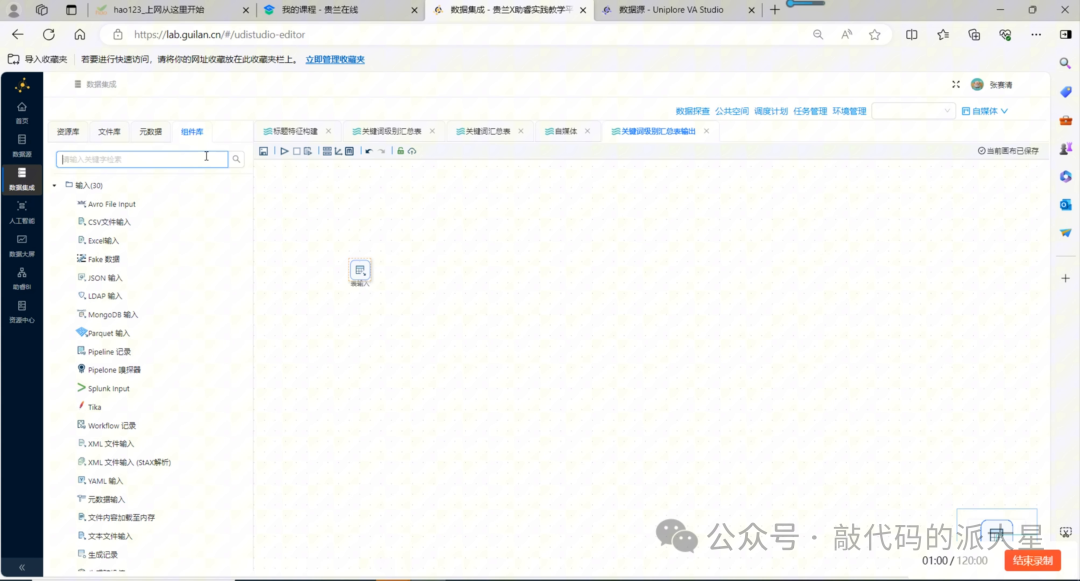Image resolution: width=1080 pixels, height=581 pixels.
Task: Switch to the 资源库 tab
Action: click(68, 131)
